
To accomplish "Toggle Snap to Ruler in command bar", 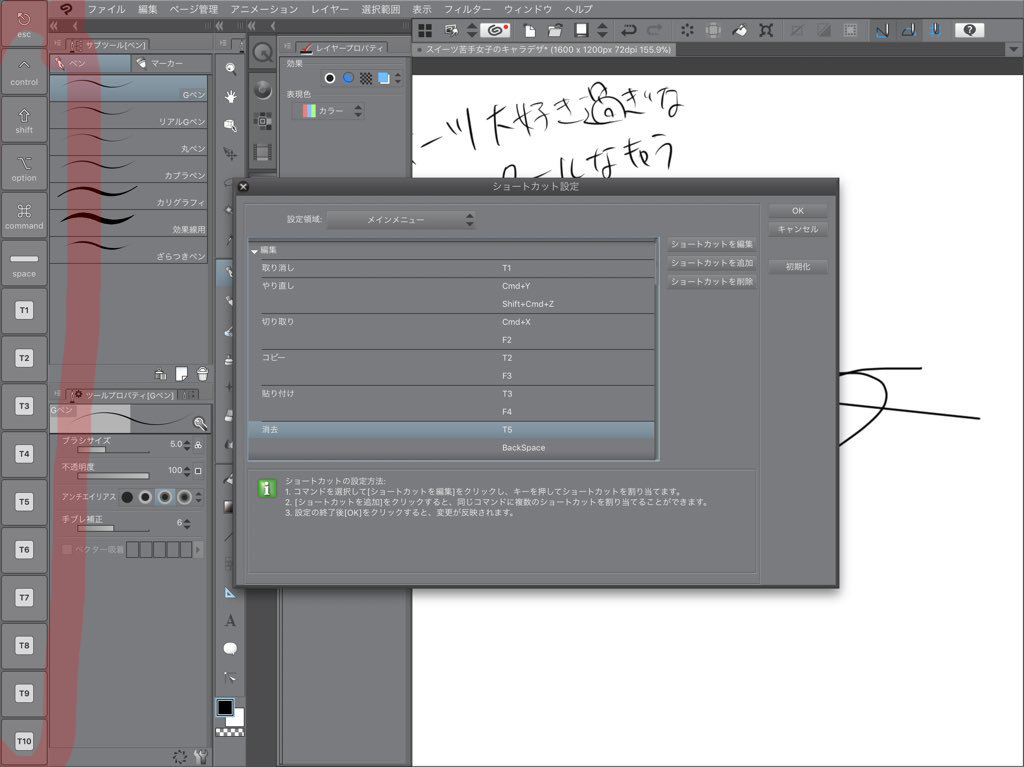I will click(882, 30).
